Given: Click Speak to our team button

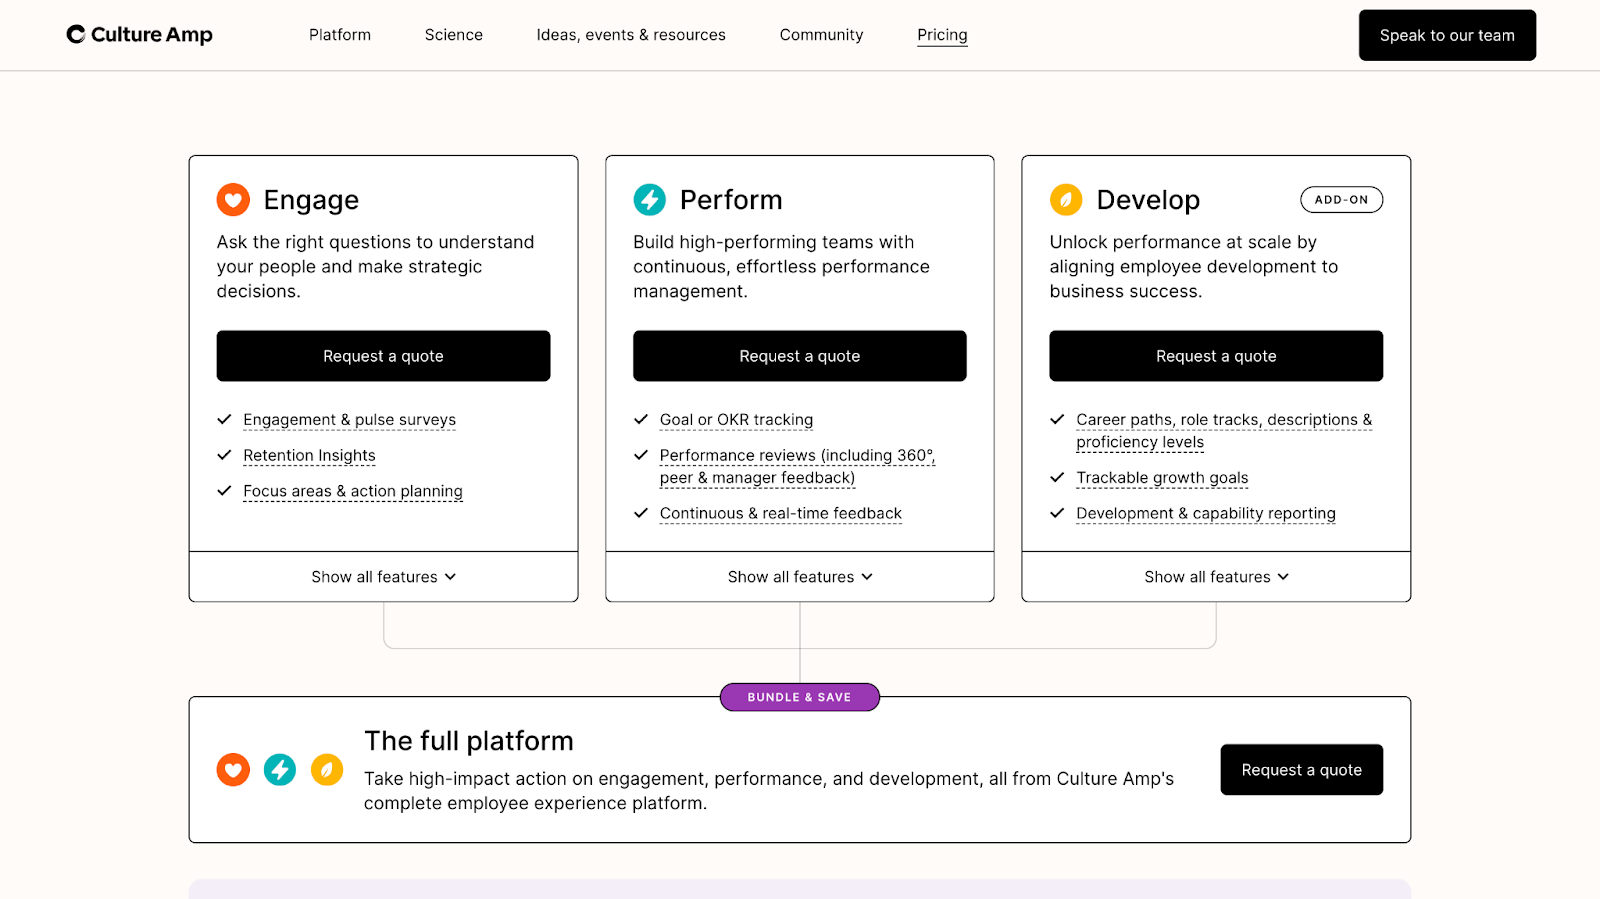Looking at the screenshot, I should pyautogui.click(x=1447, y=35).
